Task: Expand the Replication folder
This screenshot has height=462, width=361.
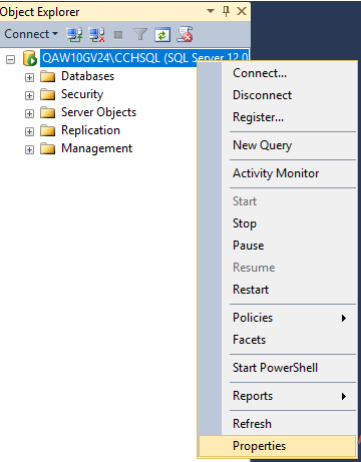Action: (x=29, y=131)
